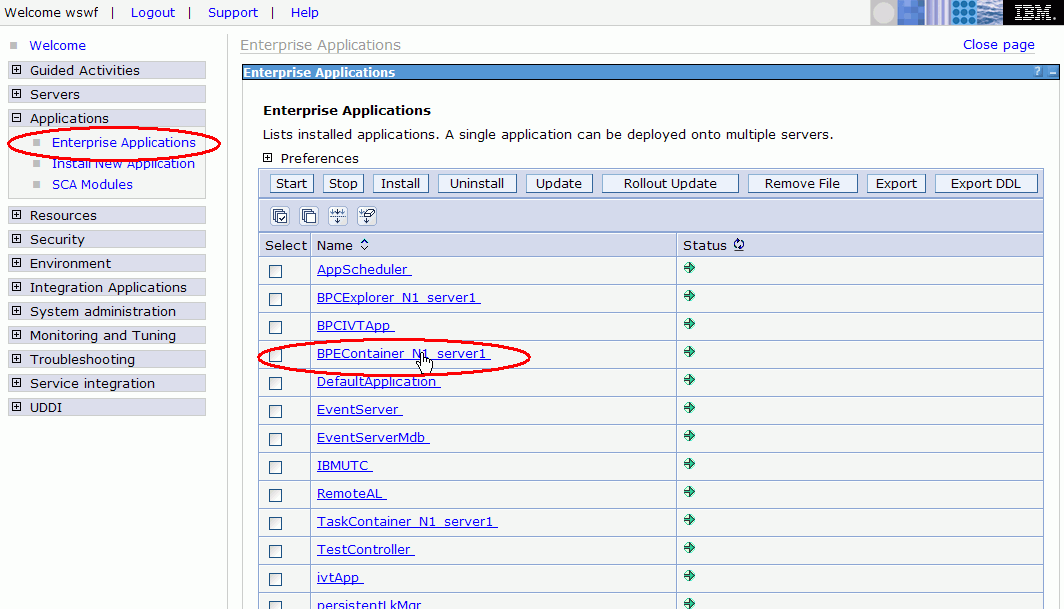Click the Uninstall button
This screenshot has height=609, width=1064.
(477, 183)
